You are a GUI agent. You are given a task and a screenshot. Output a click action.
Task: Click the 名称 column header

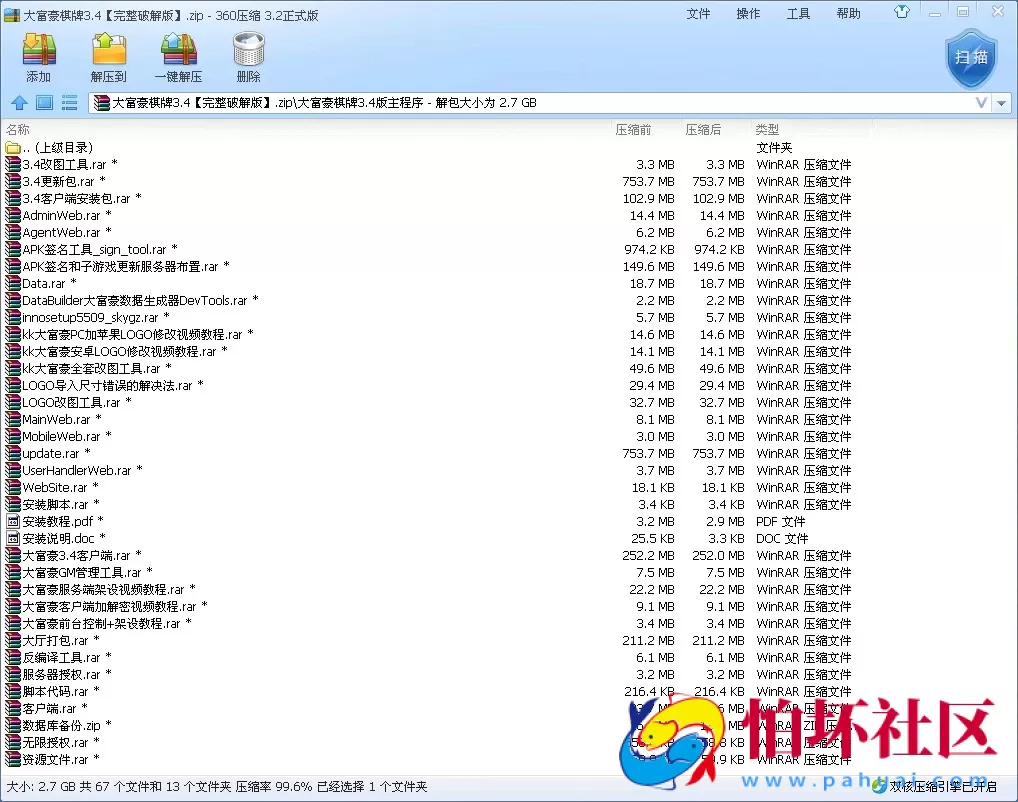coord(17,129)
